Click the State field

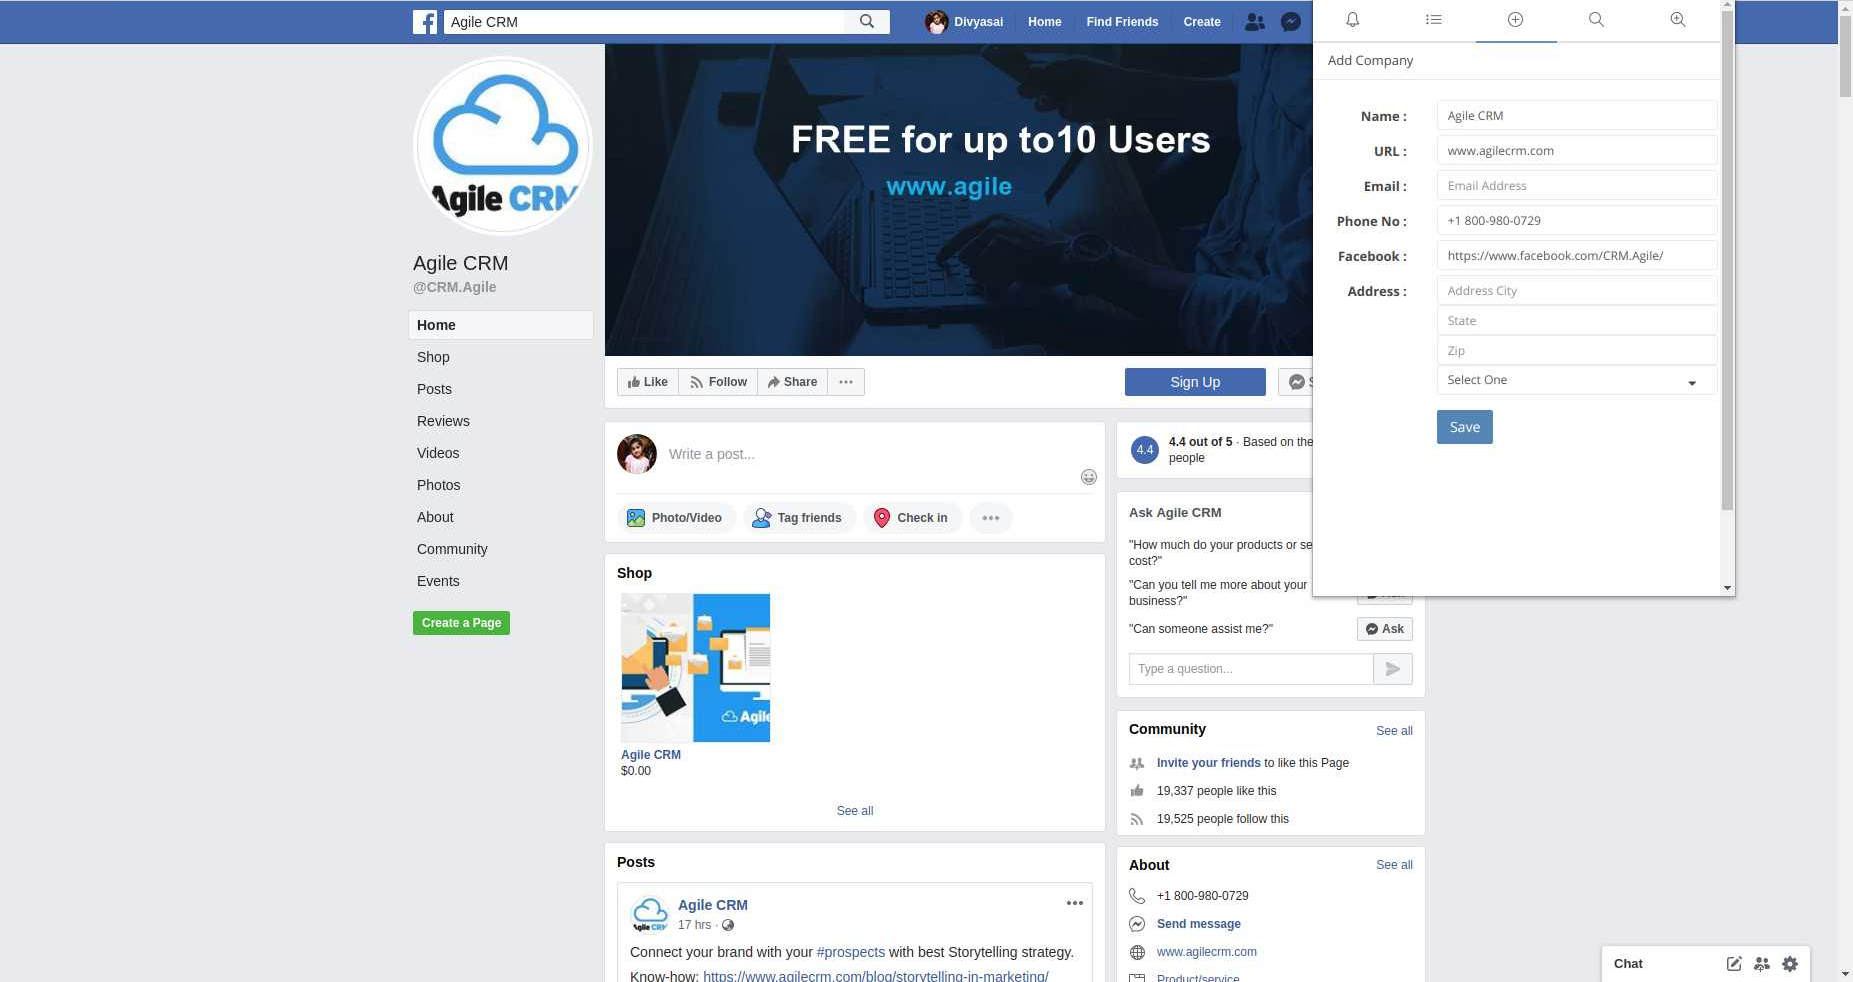[x=1576, y=321]
